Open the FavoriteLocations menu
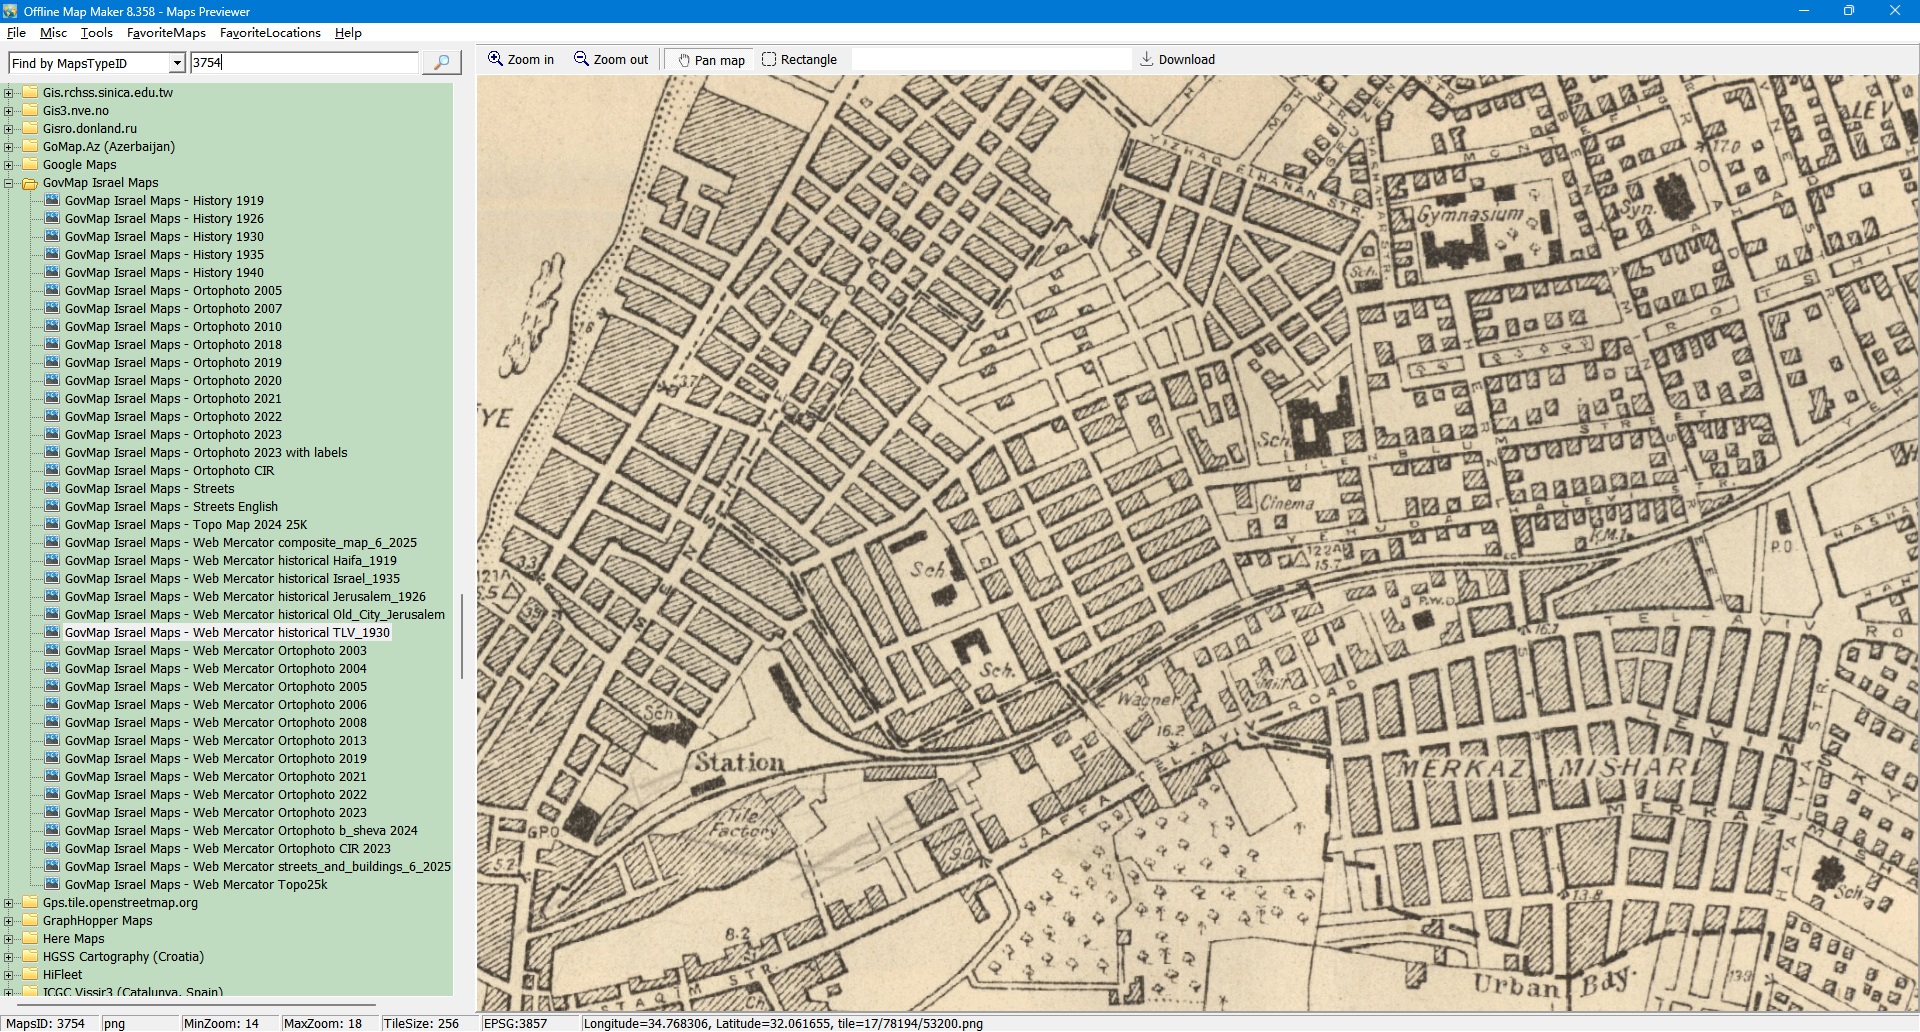Screen dimensions: 1920x1032 pos(270,33)
